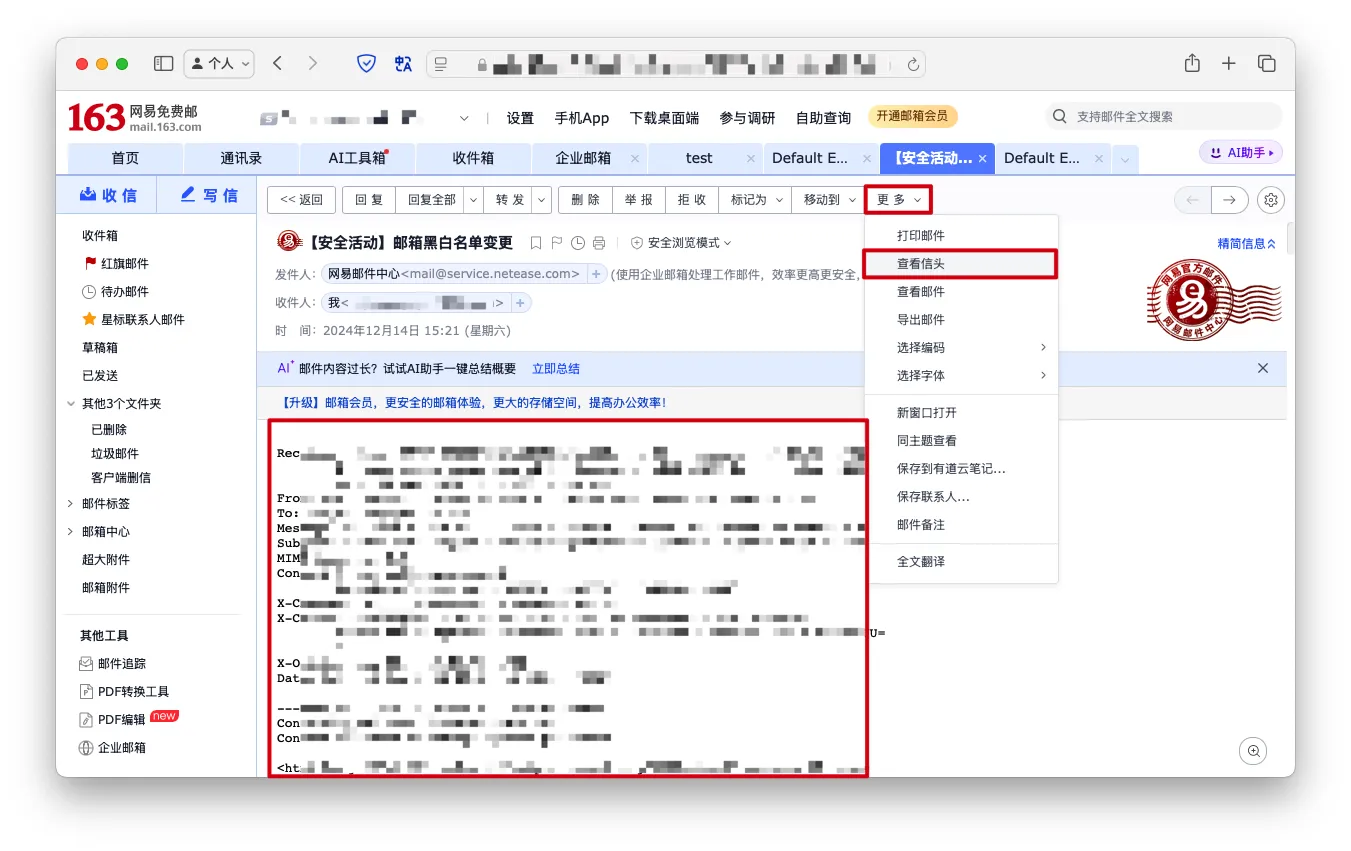Click the 写信 compose button
The image size is (1351, 851).
[x=208, y=196]
